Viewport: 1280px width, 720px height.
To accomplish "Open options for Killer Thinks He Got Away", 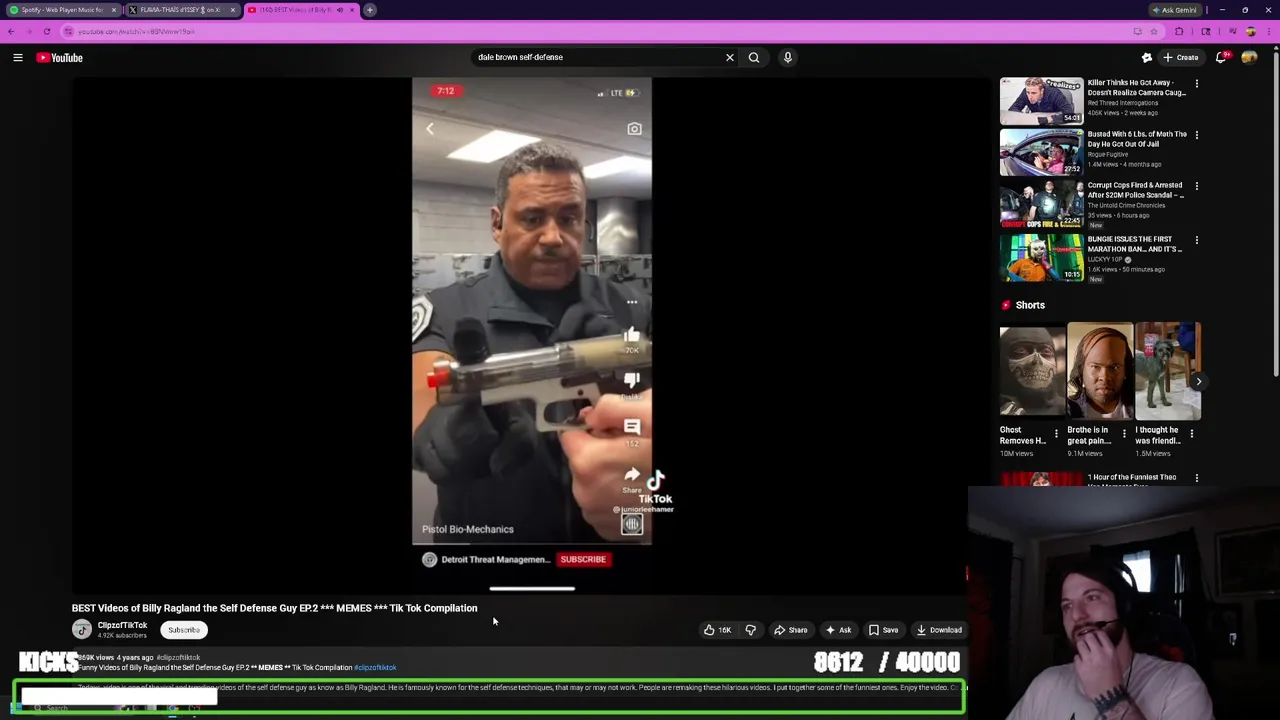I will (x=1197, y=84).
